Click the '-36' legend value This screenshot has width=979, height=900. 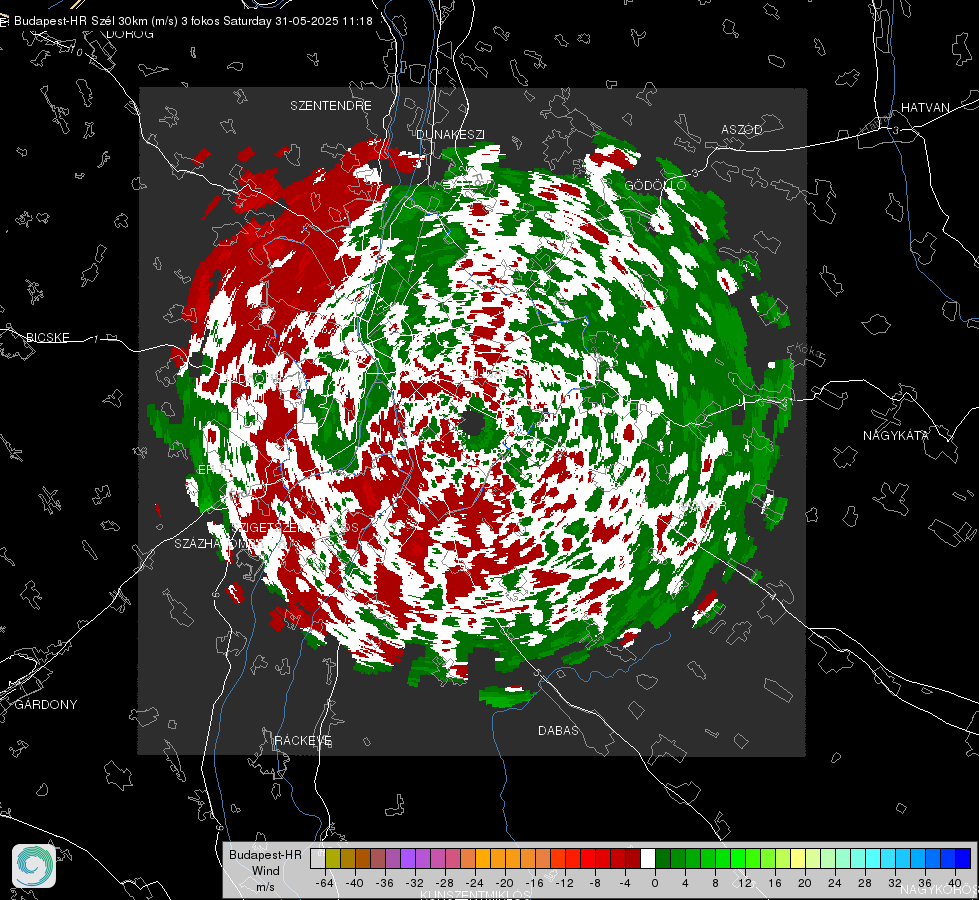(x=385, y=883)
